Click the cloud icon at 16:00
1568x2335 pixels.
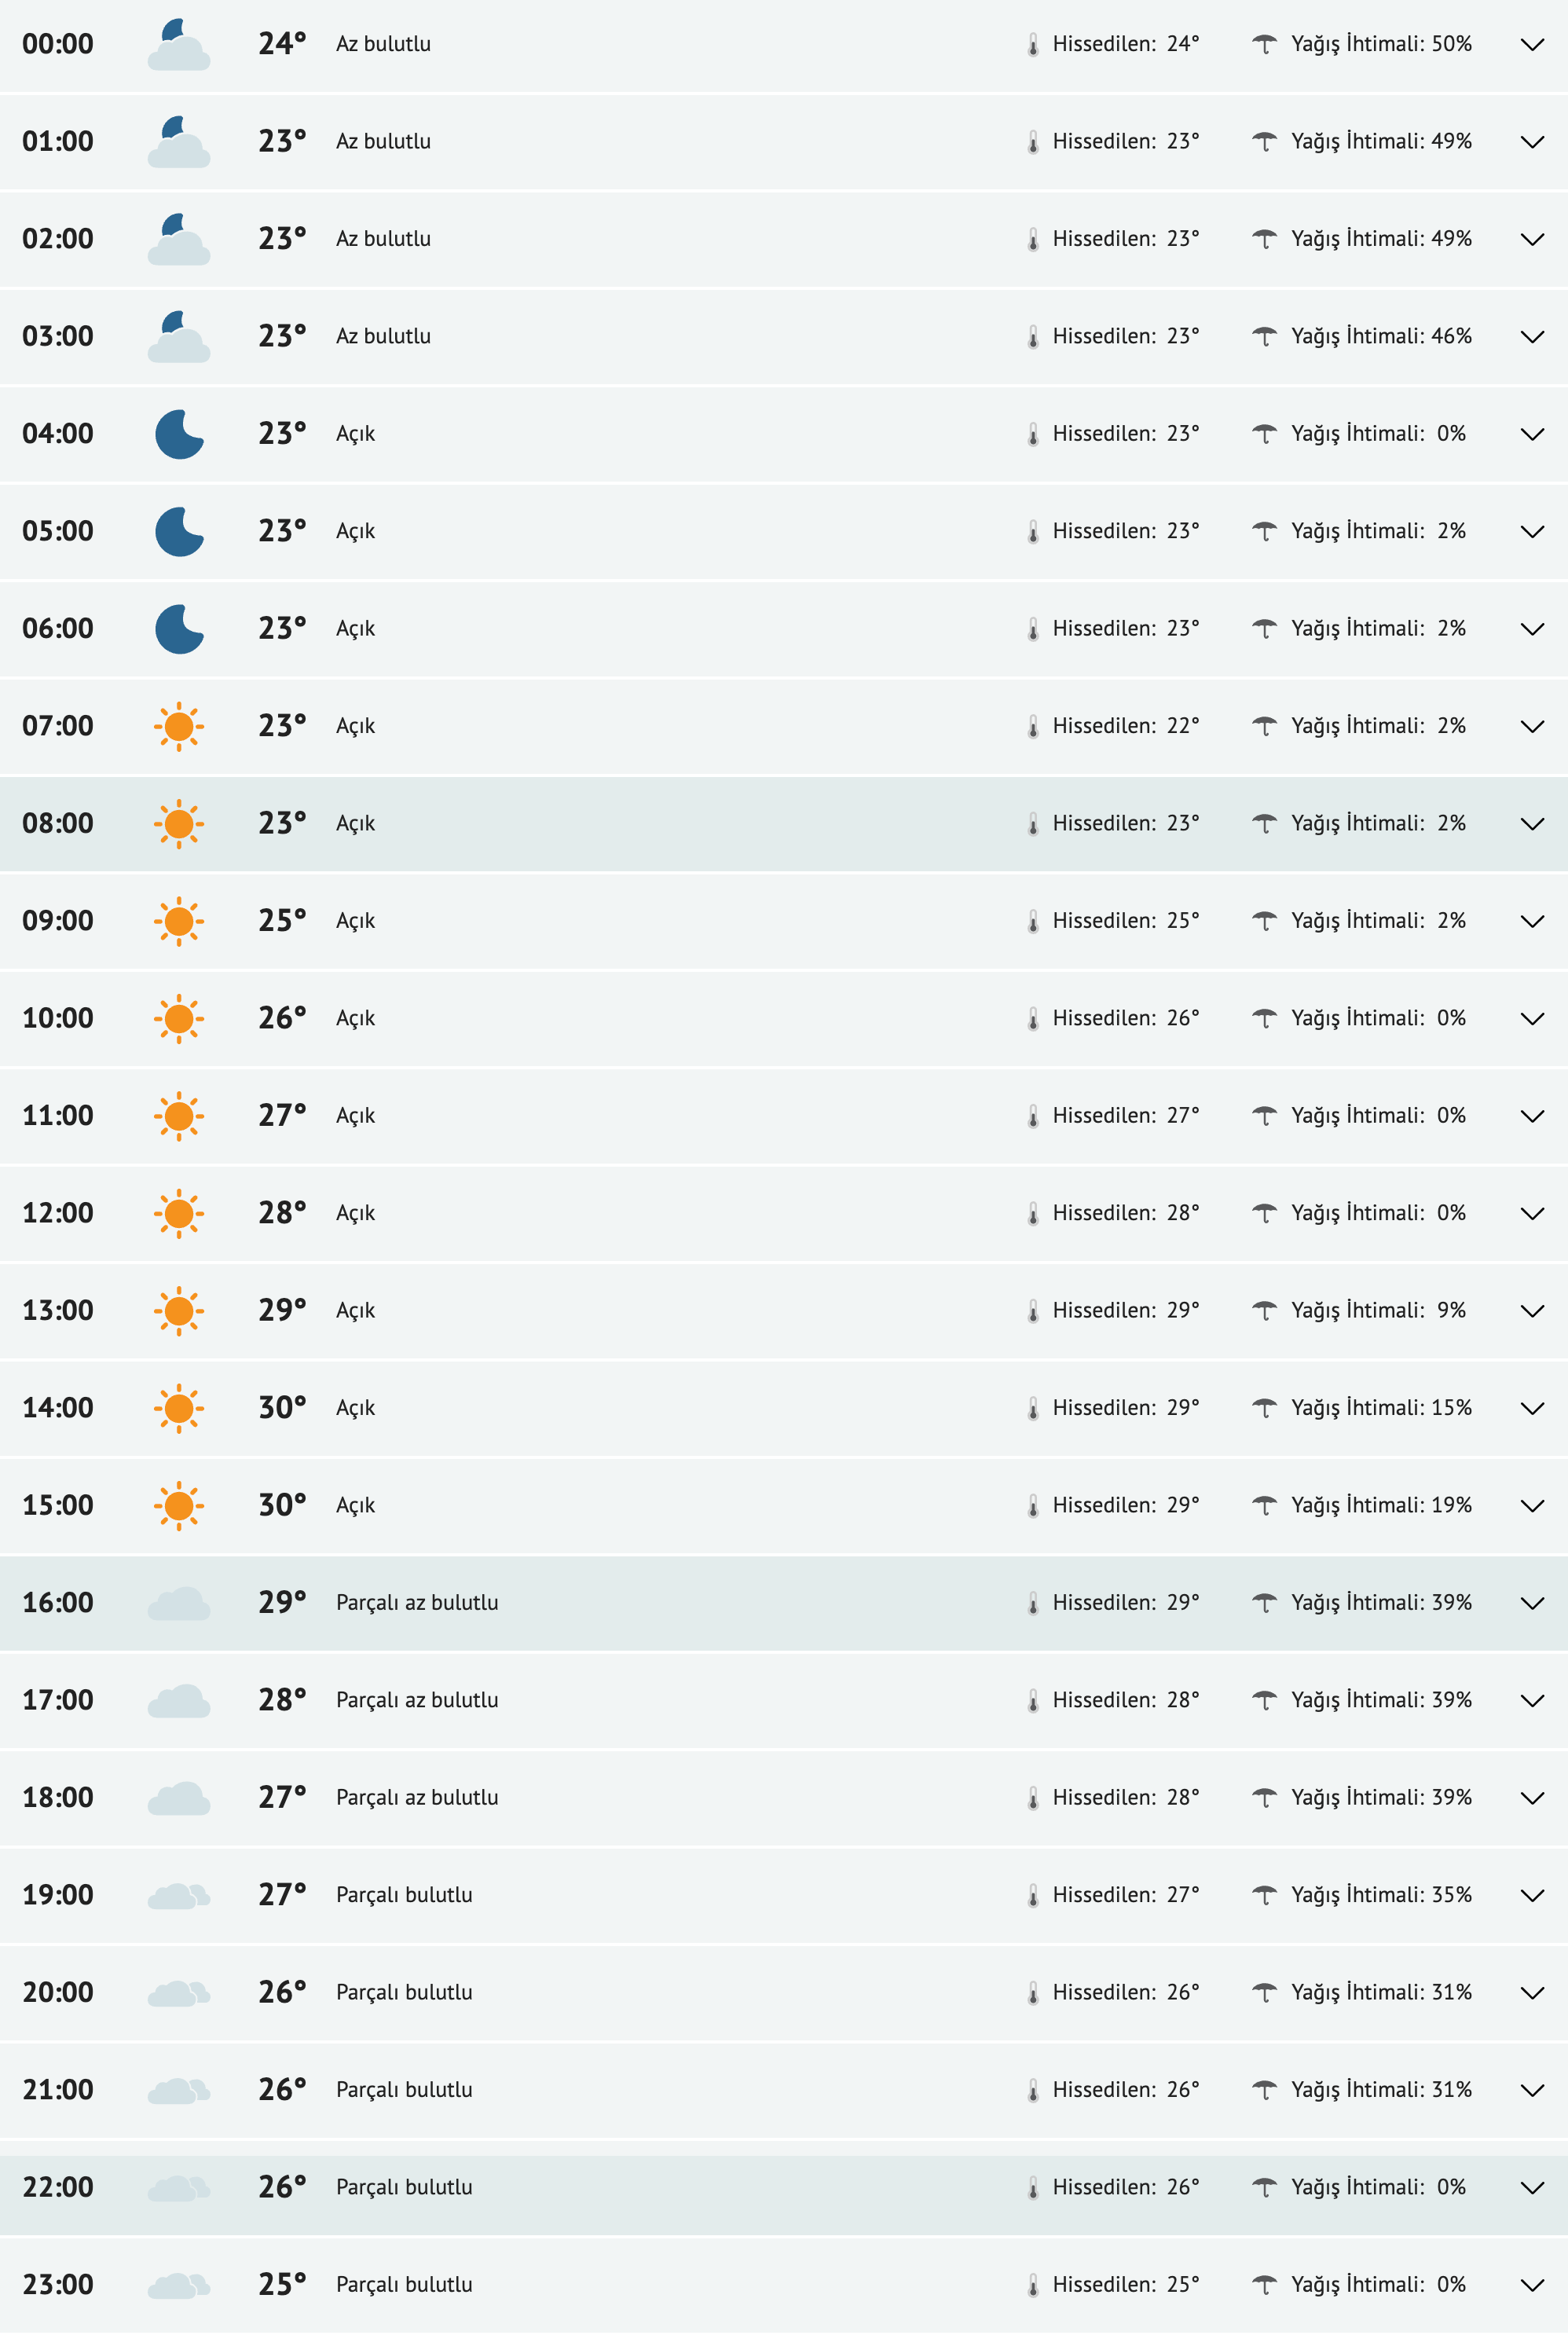[179, 1604]
